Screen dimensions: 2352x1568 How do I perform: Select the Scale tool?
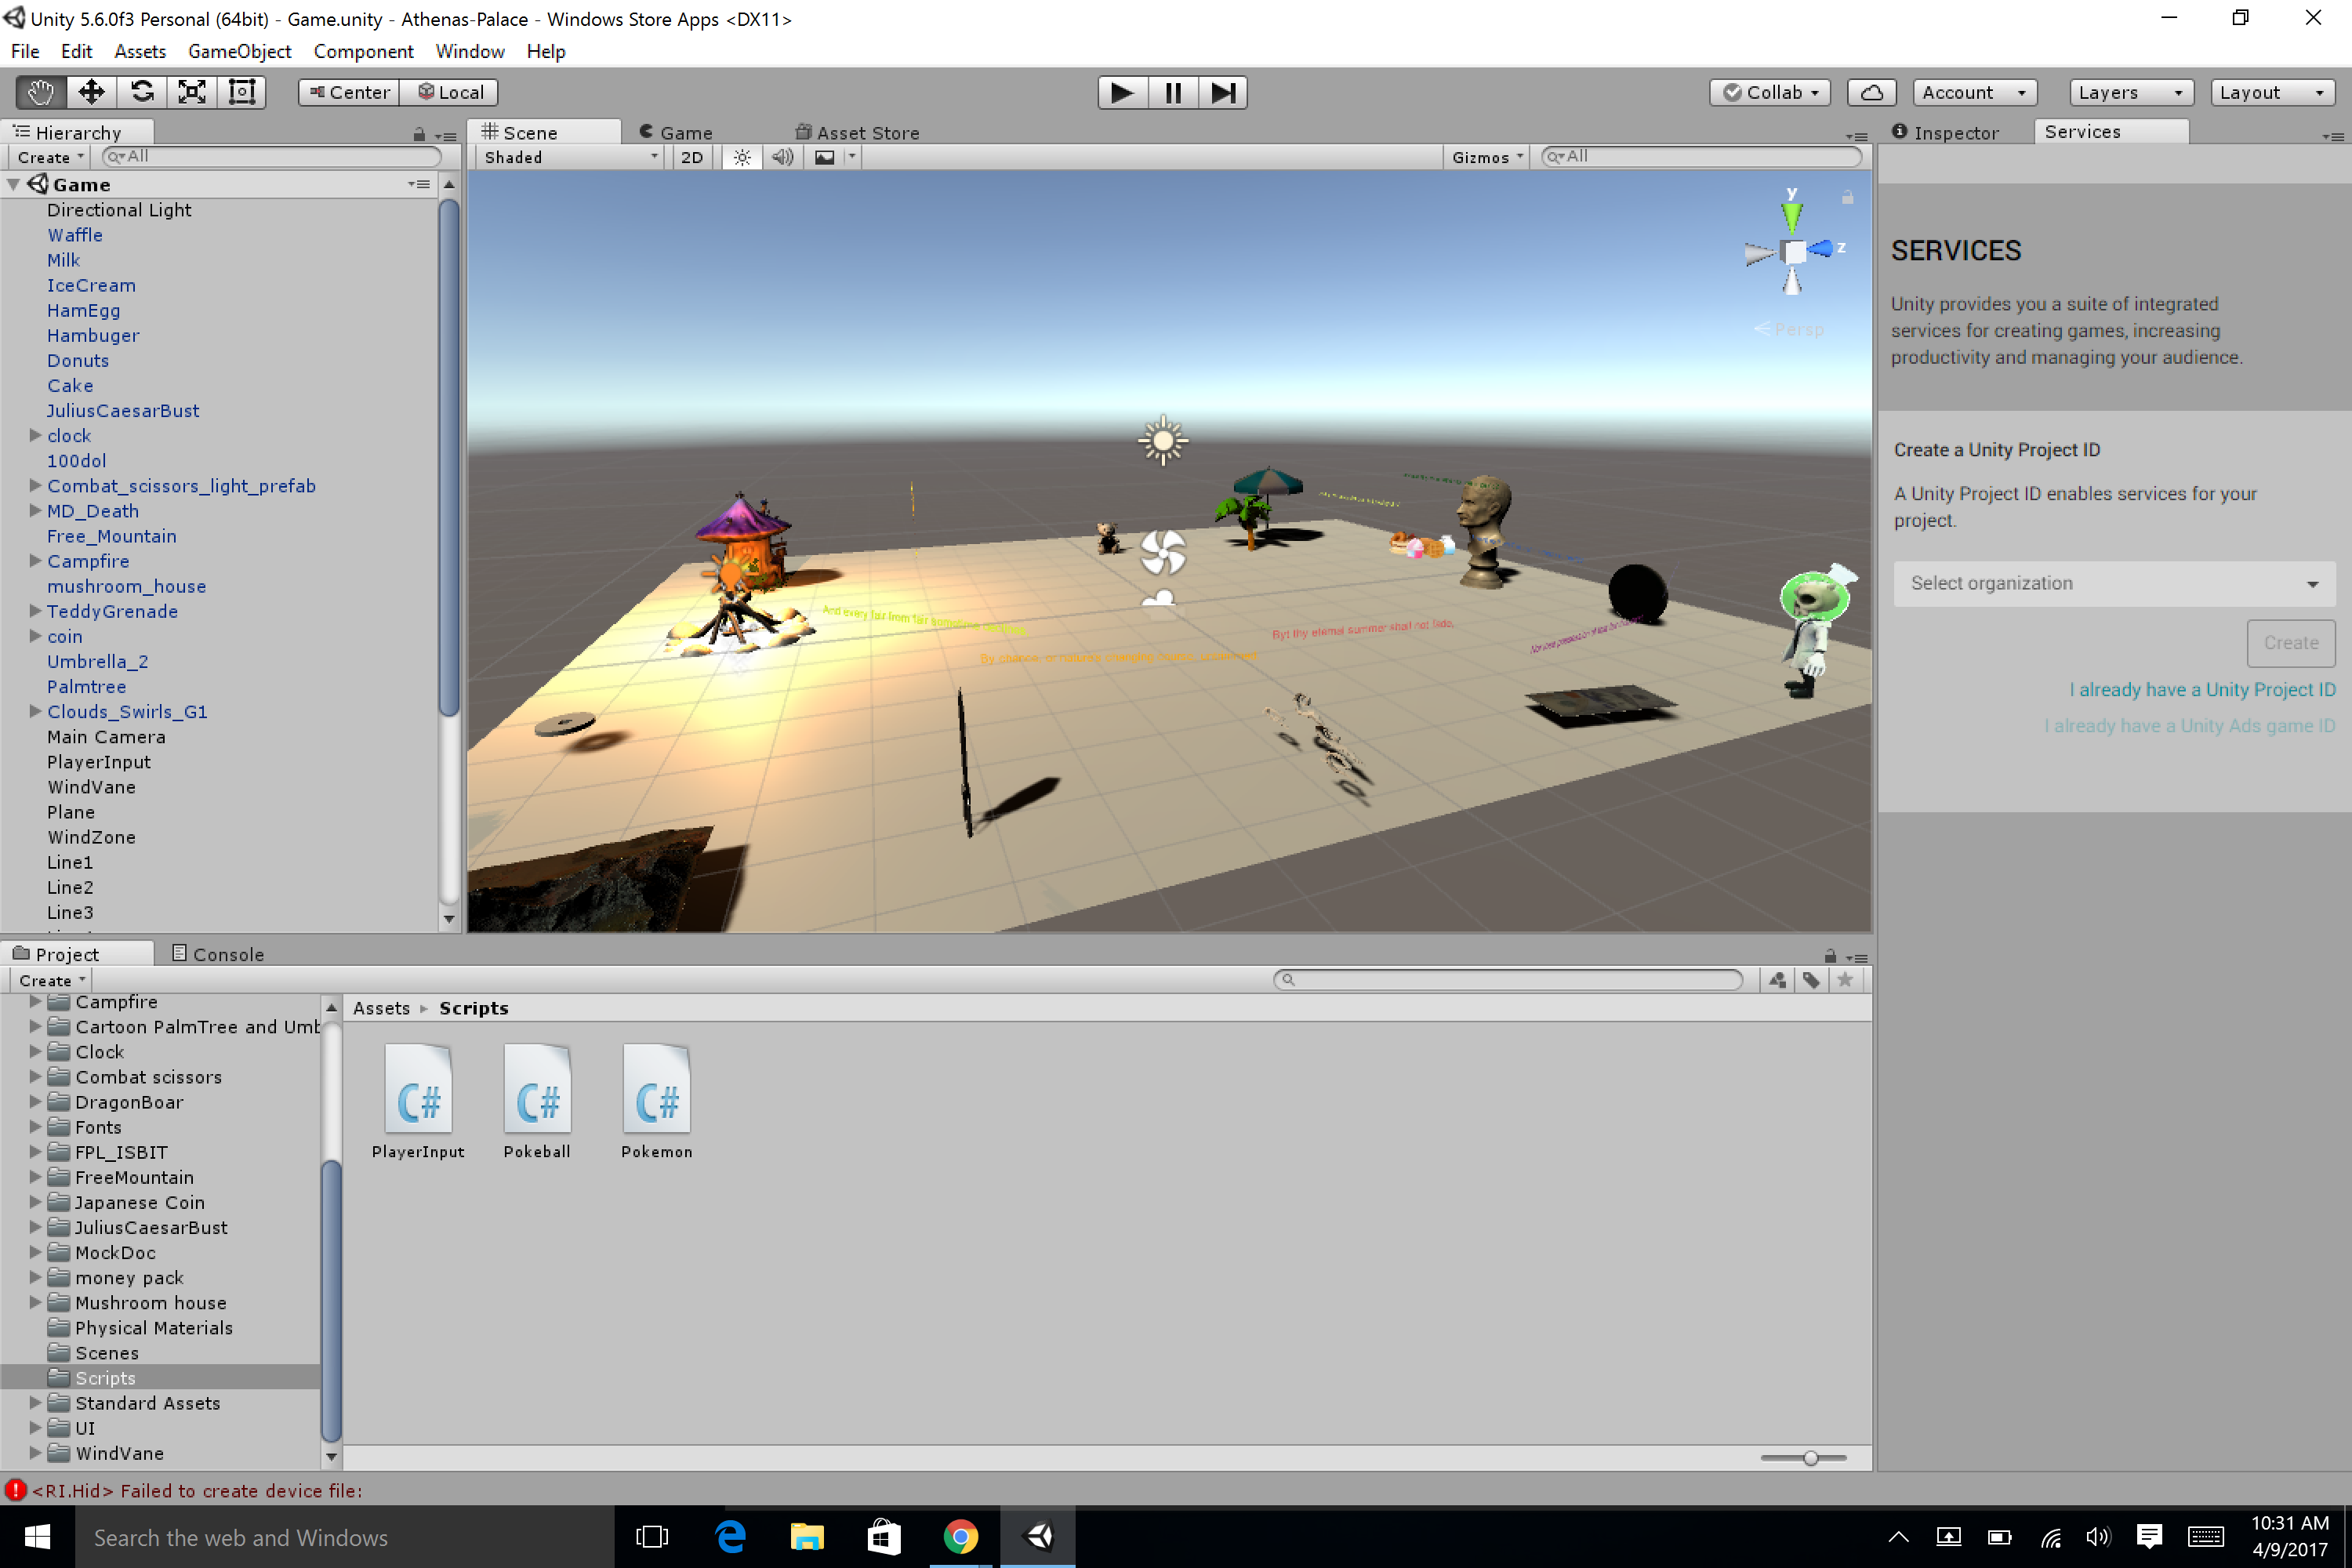(192, 92)
